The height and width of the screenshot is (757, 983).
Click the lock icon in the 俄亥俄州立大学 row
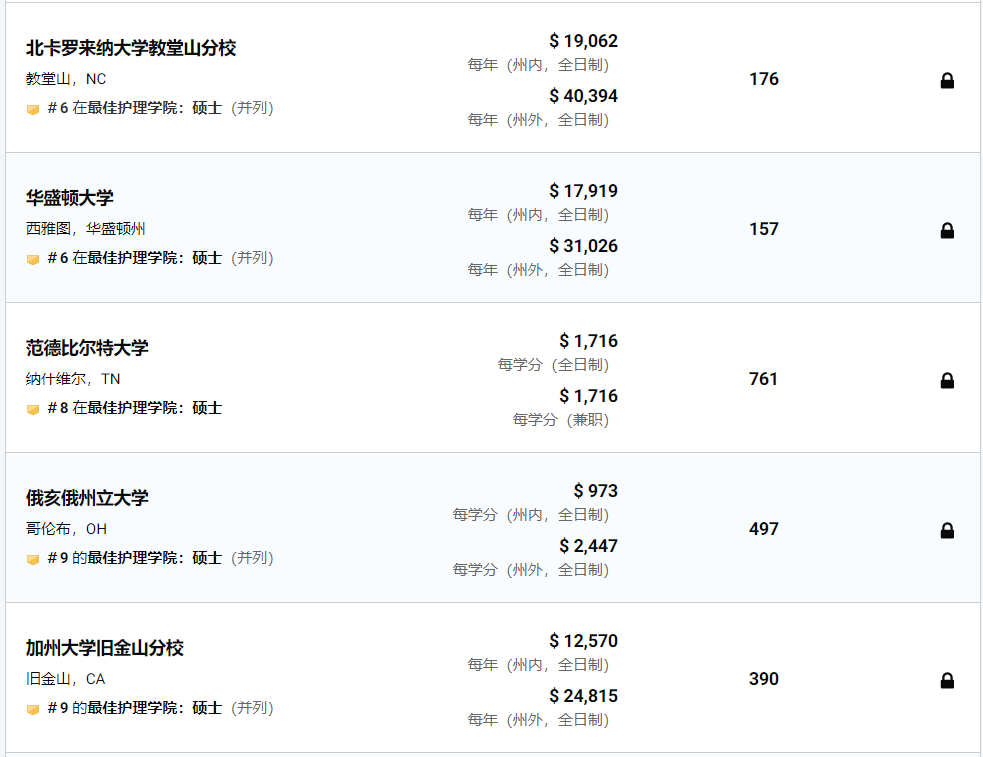[x=947, y=530]
